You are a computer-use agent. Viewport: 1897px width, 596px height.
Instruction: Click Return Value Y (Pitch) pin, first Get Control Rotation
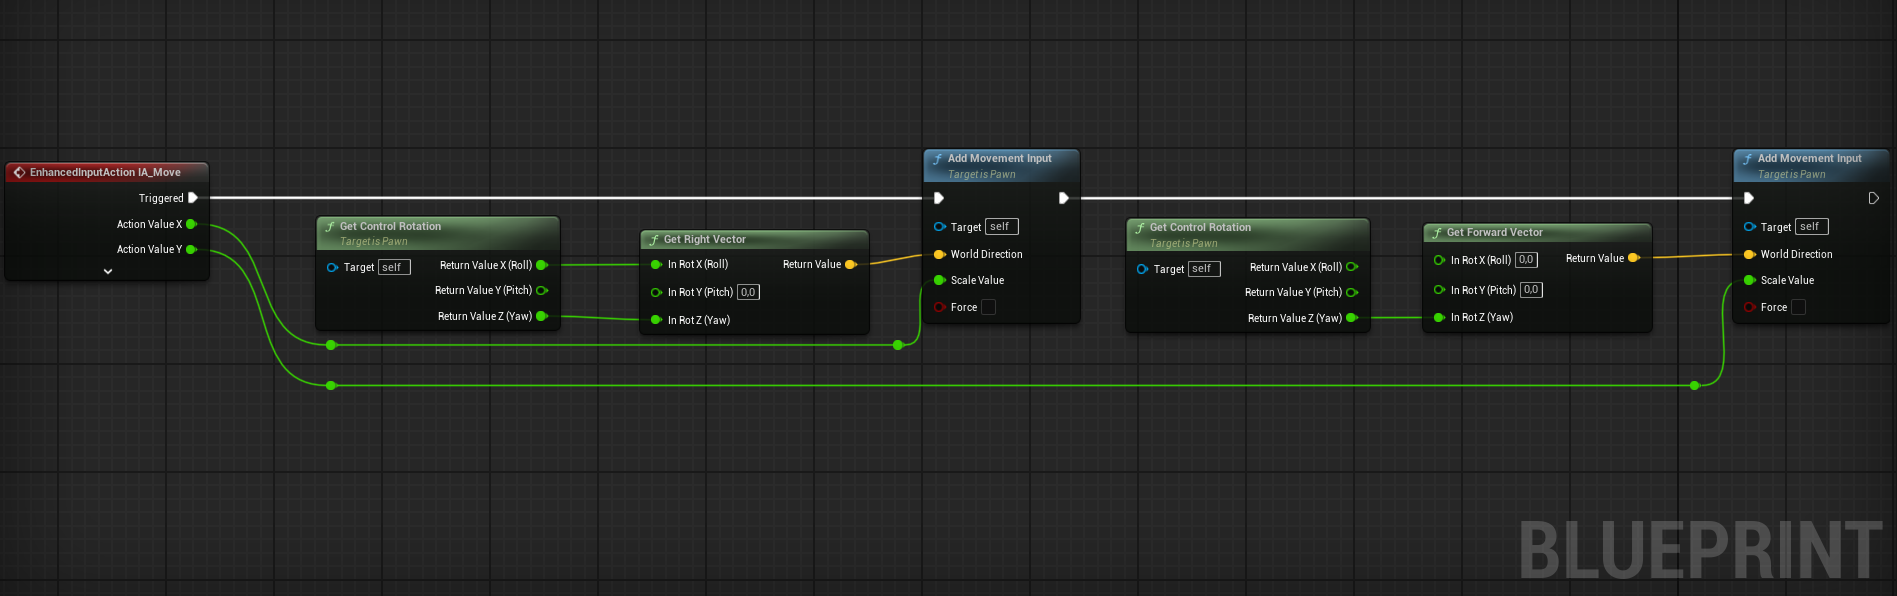(x=542, y=290)
